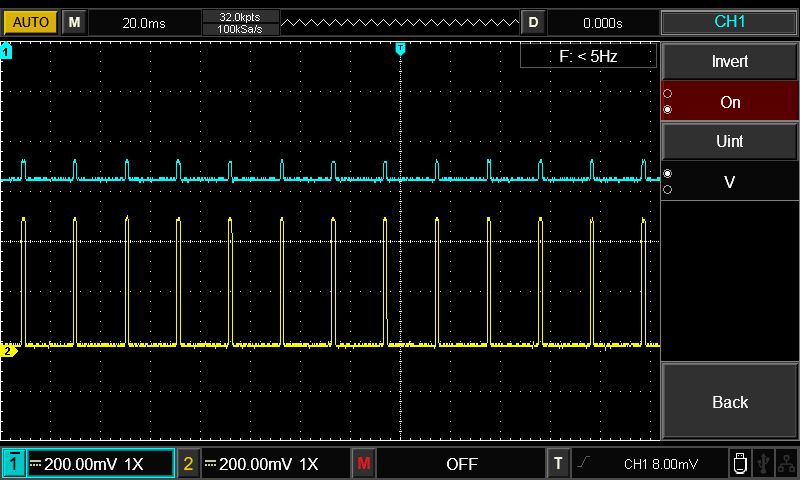Click the red M math icon
The width and height of the screenshot is (800, 480).
coord(364,464)
